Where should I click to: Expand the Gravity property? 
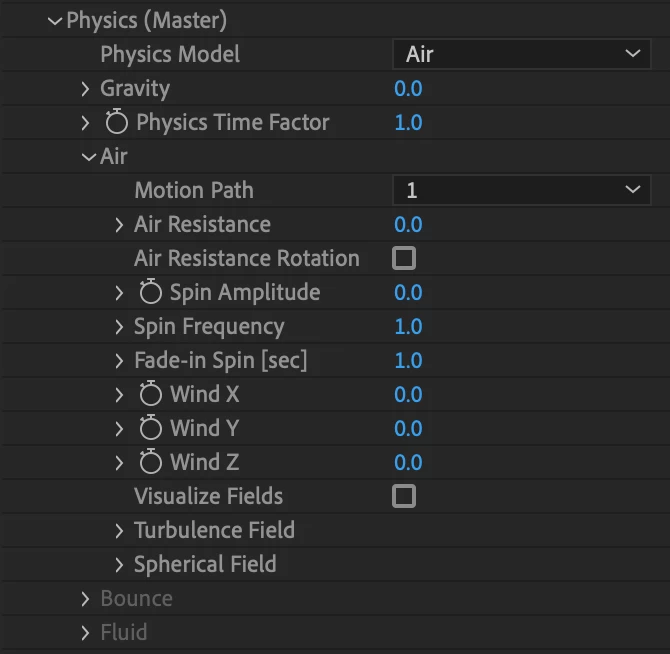[x=85, y=89]
